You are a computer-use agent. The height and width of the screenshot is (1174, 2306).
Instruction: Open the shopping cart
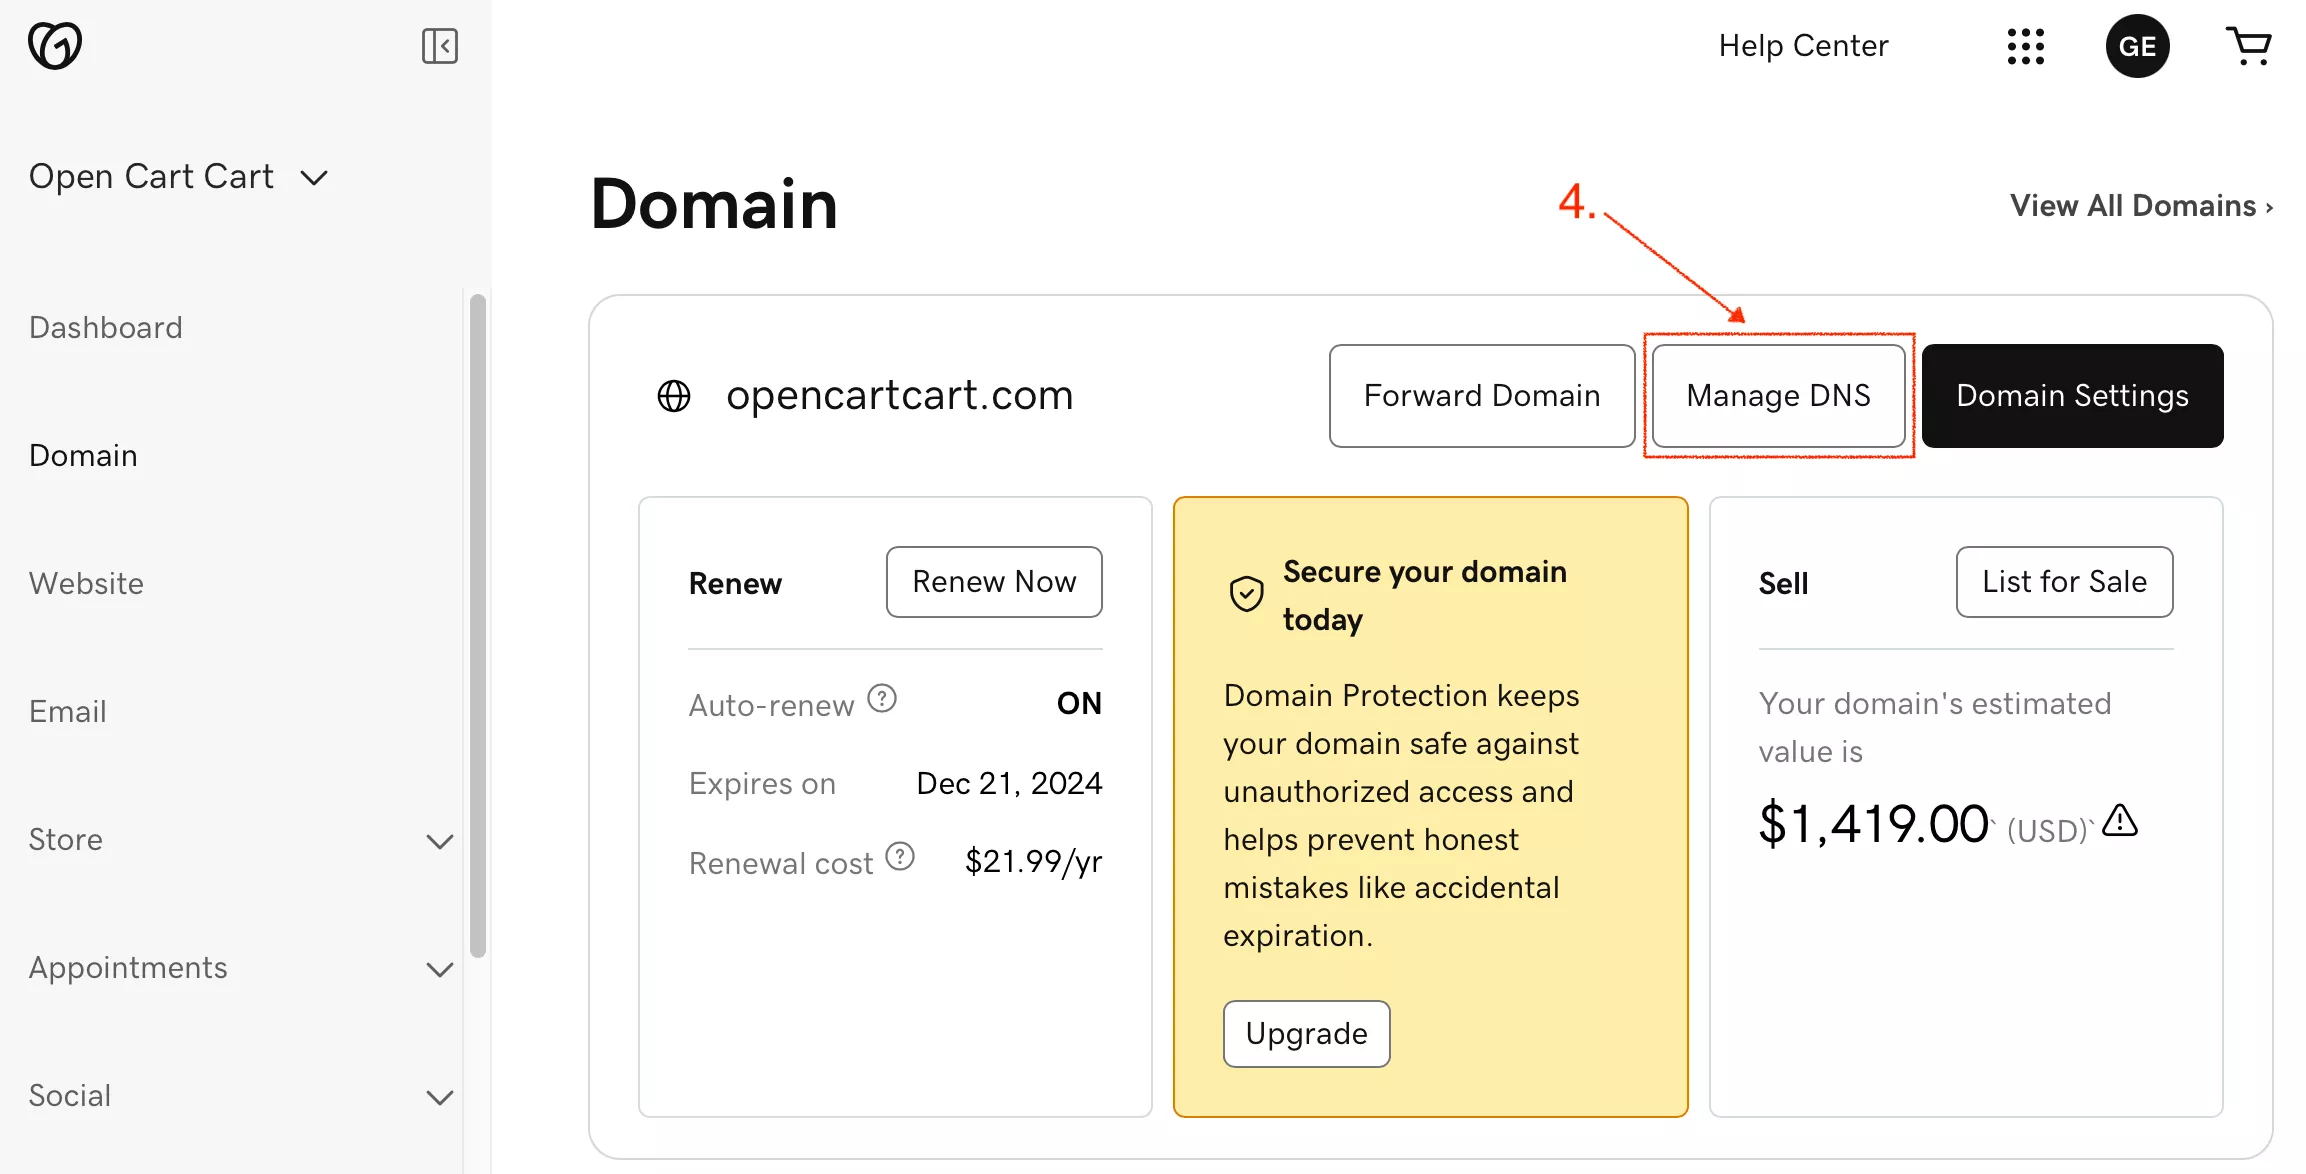2249,46
